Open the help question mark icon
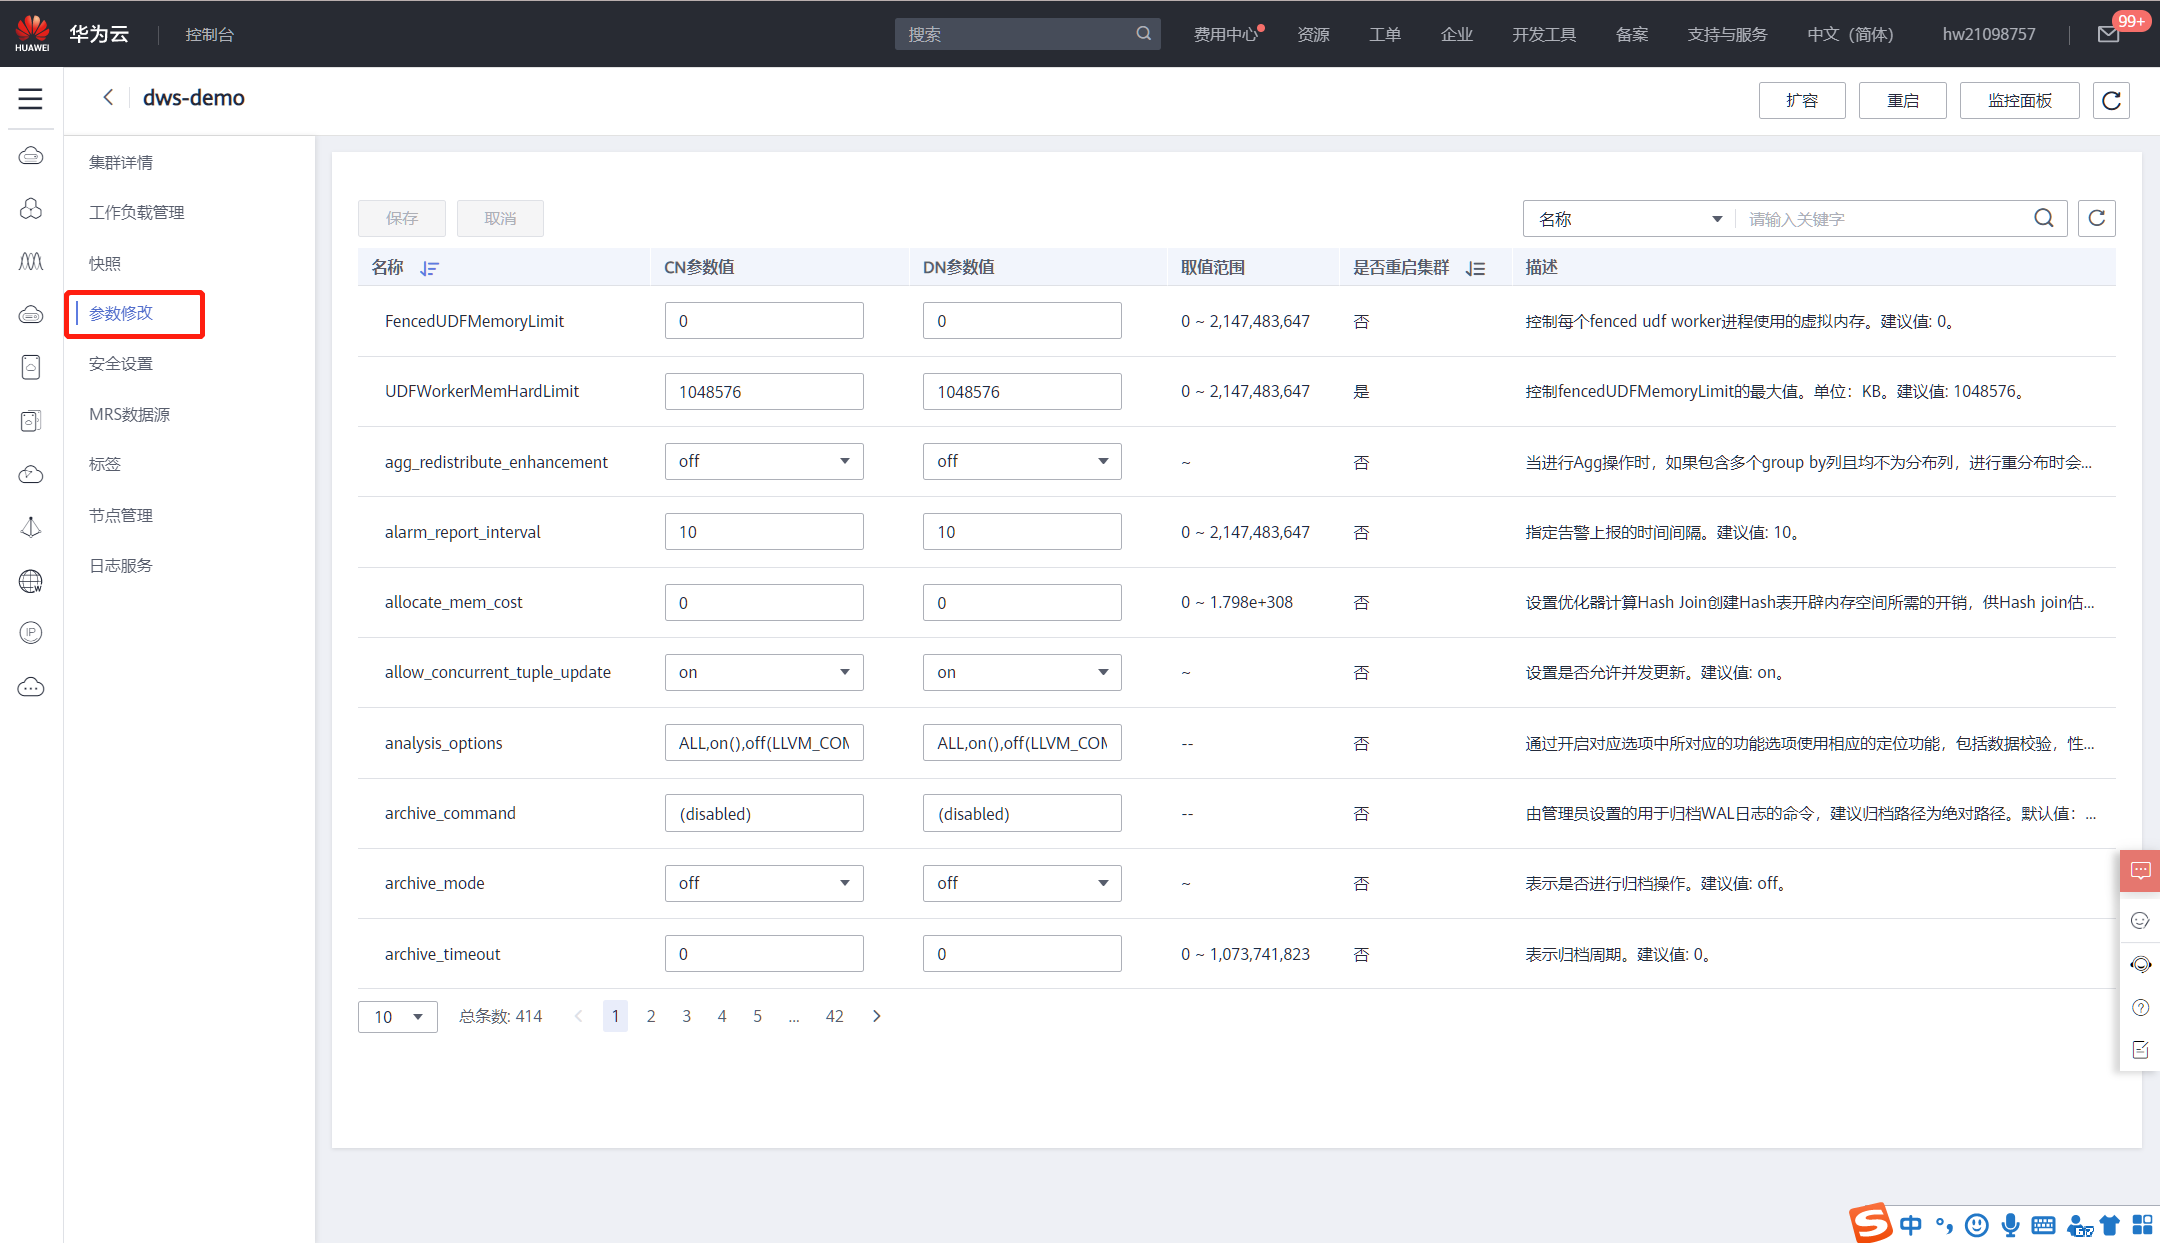The image size is (2160, 1243). tap(2140, 1008)
